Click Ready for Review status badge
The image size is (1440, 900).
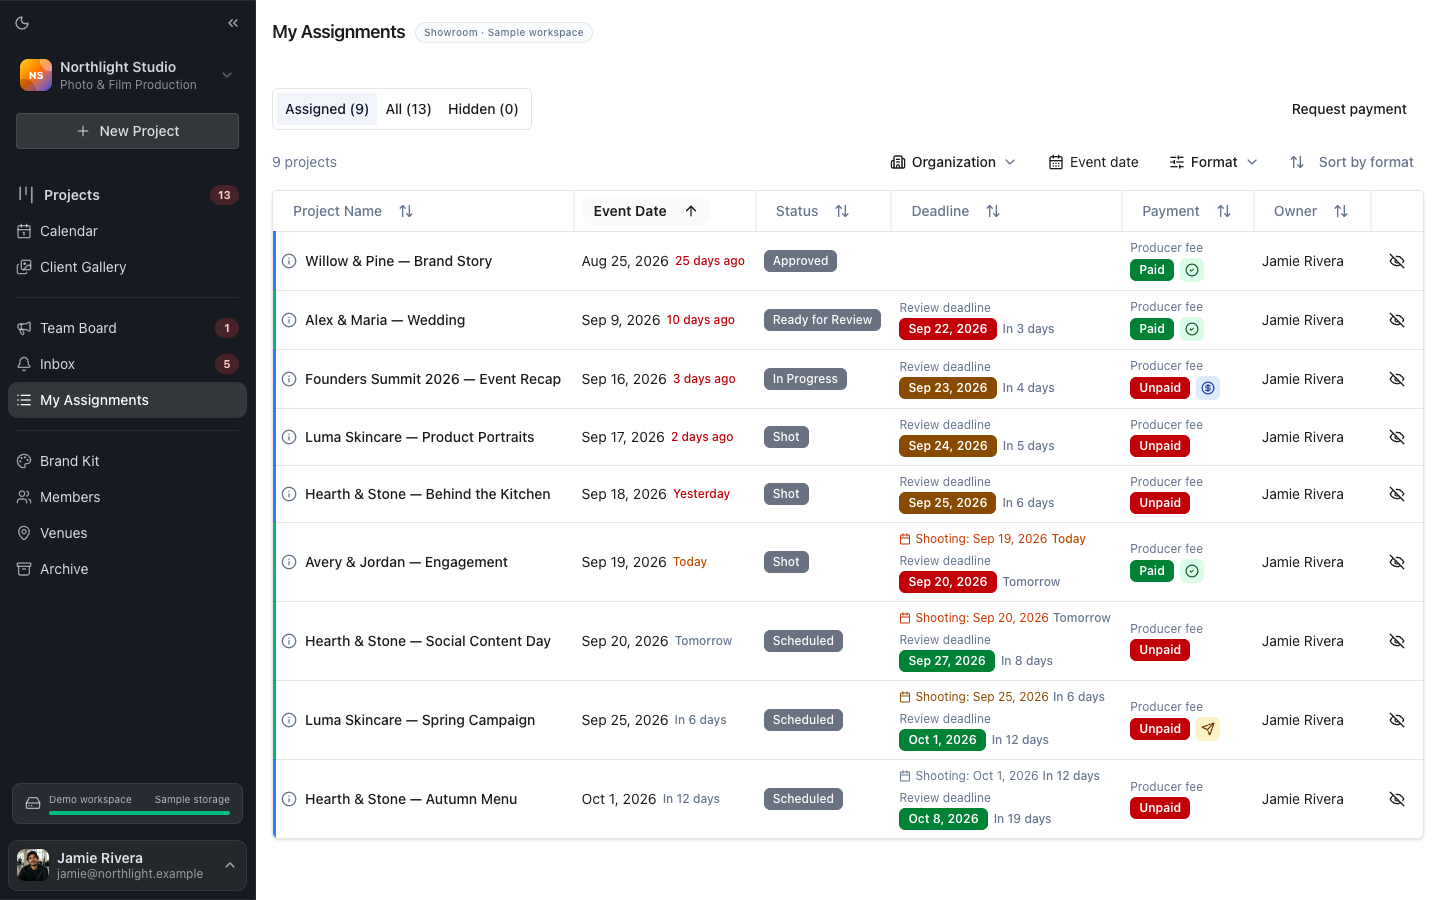tap(822, 320)
